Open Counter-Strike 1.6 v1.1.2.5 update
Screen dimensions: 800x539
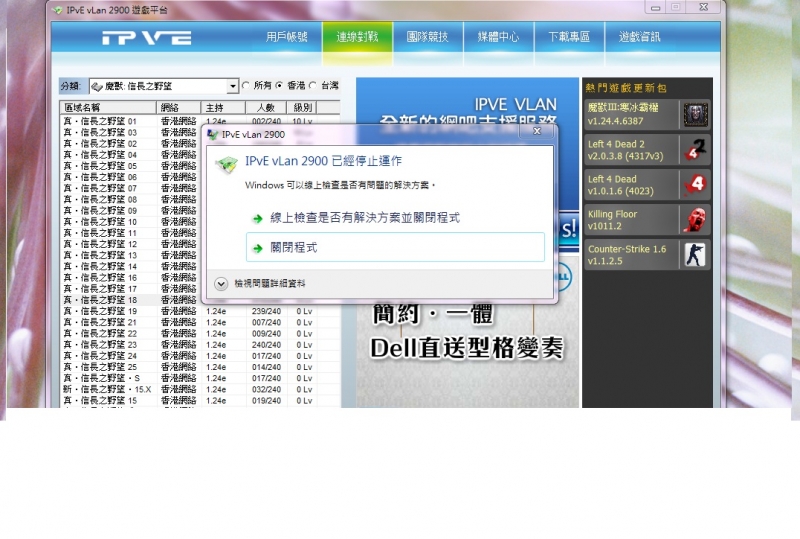click(x=647, y=255)
